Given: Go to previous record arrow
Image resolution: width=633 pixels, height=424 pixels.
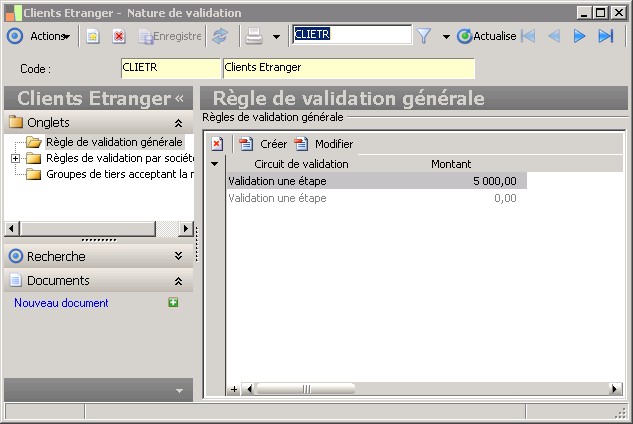Looking at the screenshot, I should coord(554,36).
